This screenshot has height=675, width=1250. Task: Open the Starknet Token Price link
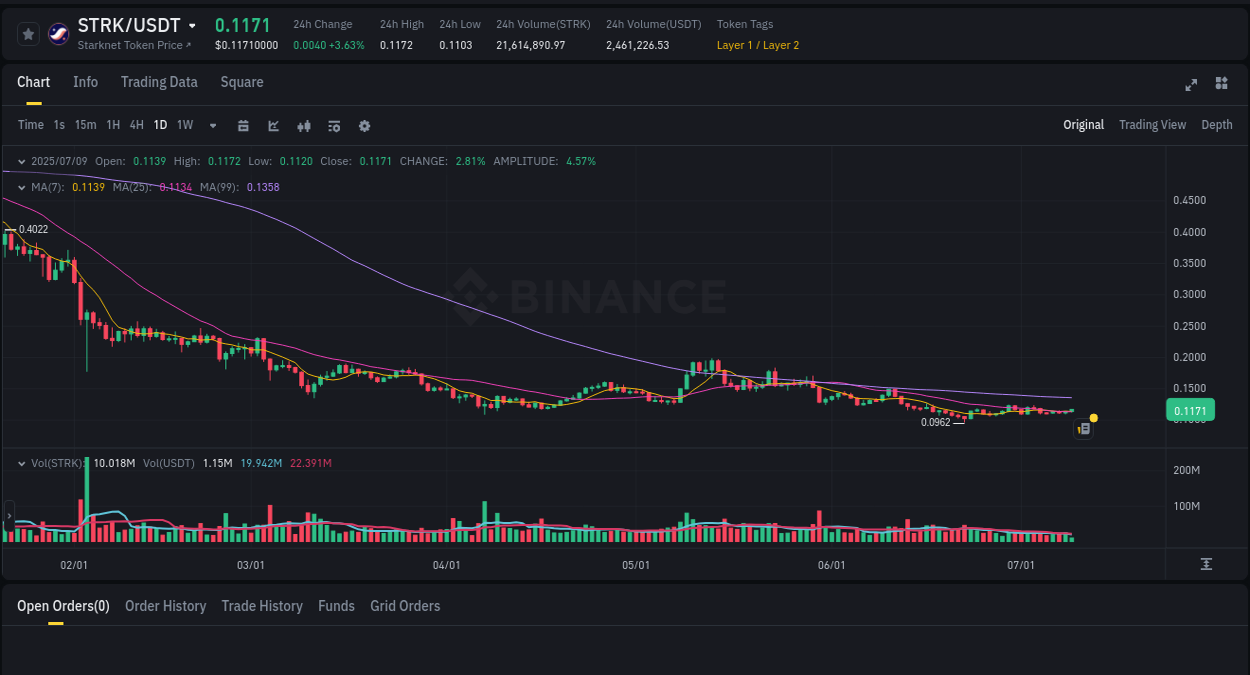(x=133, y=44)
